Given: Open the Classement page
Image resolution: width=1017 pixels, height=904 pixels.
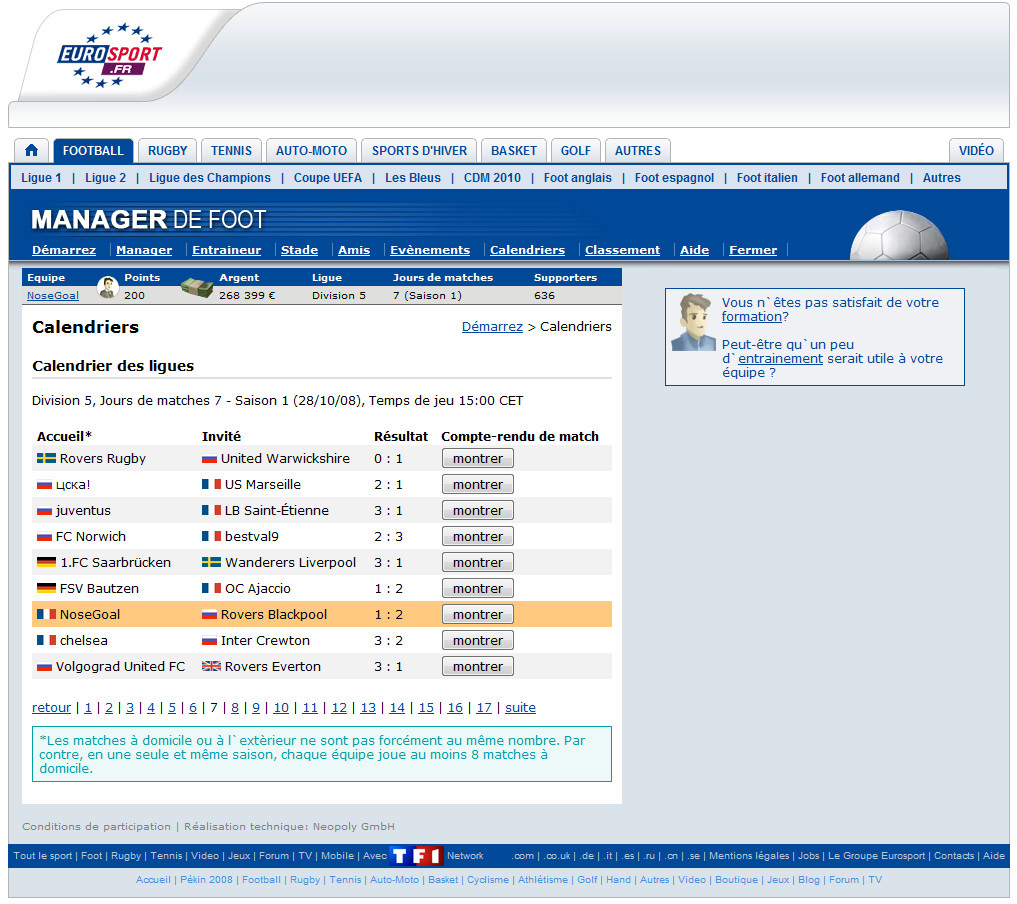Looking at the screenshot, I should pyautogui.click(x=622, y=250).
